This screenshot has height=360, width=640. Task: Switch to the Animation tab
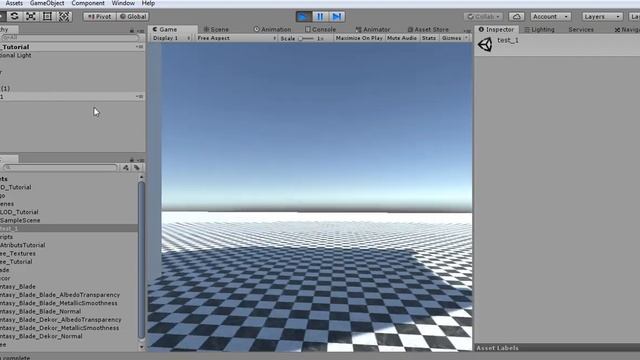coord(273,29)
